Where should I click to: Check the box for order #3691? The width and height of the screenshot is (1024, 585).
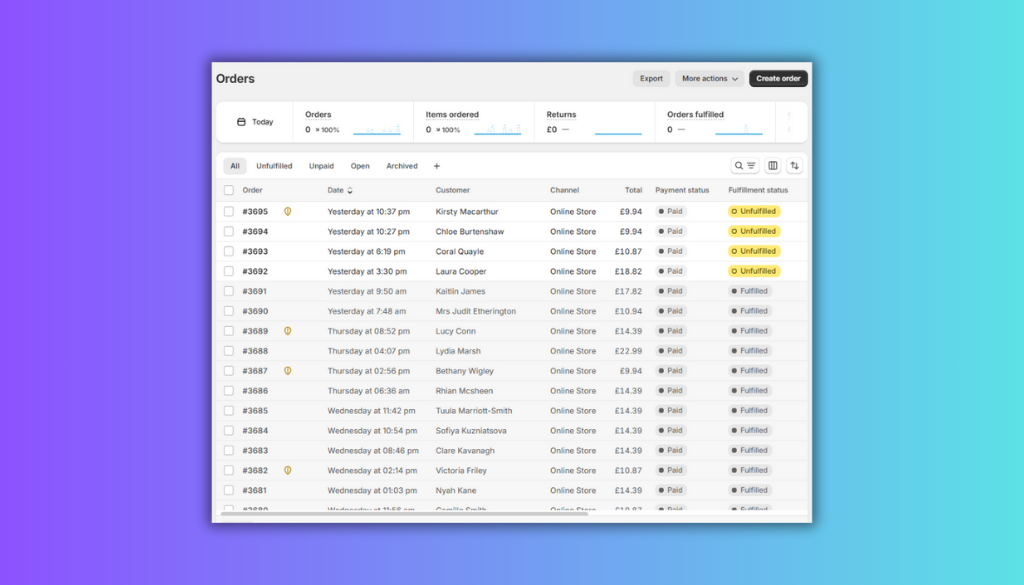(229, 291)
